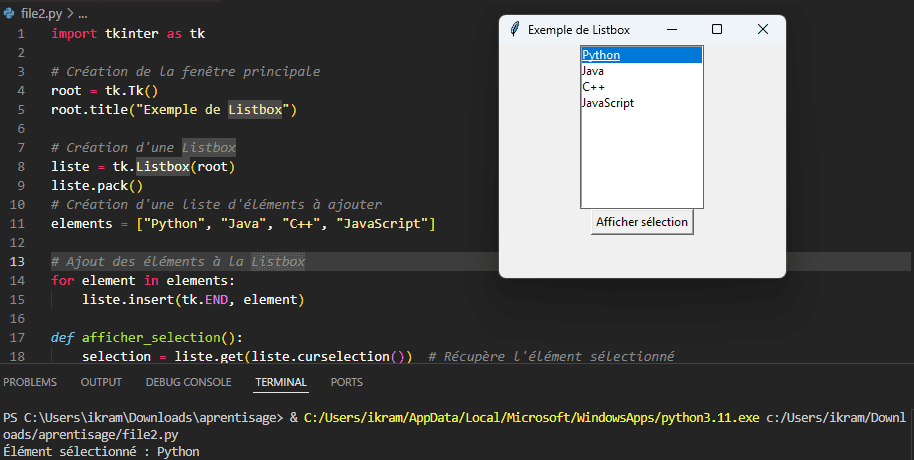Show the PORTS tab
Screen dimensions: 914x460
[347, 382]
